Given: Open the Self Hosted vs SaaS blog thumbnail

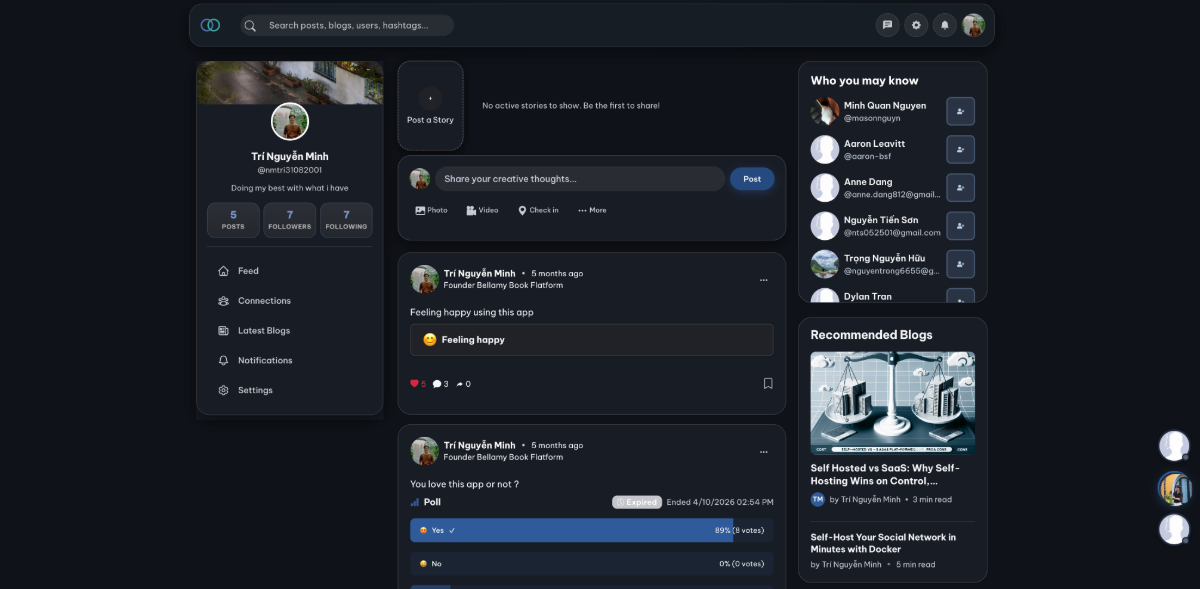Looking at the screenshot, I should point(893,403).
